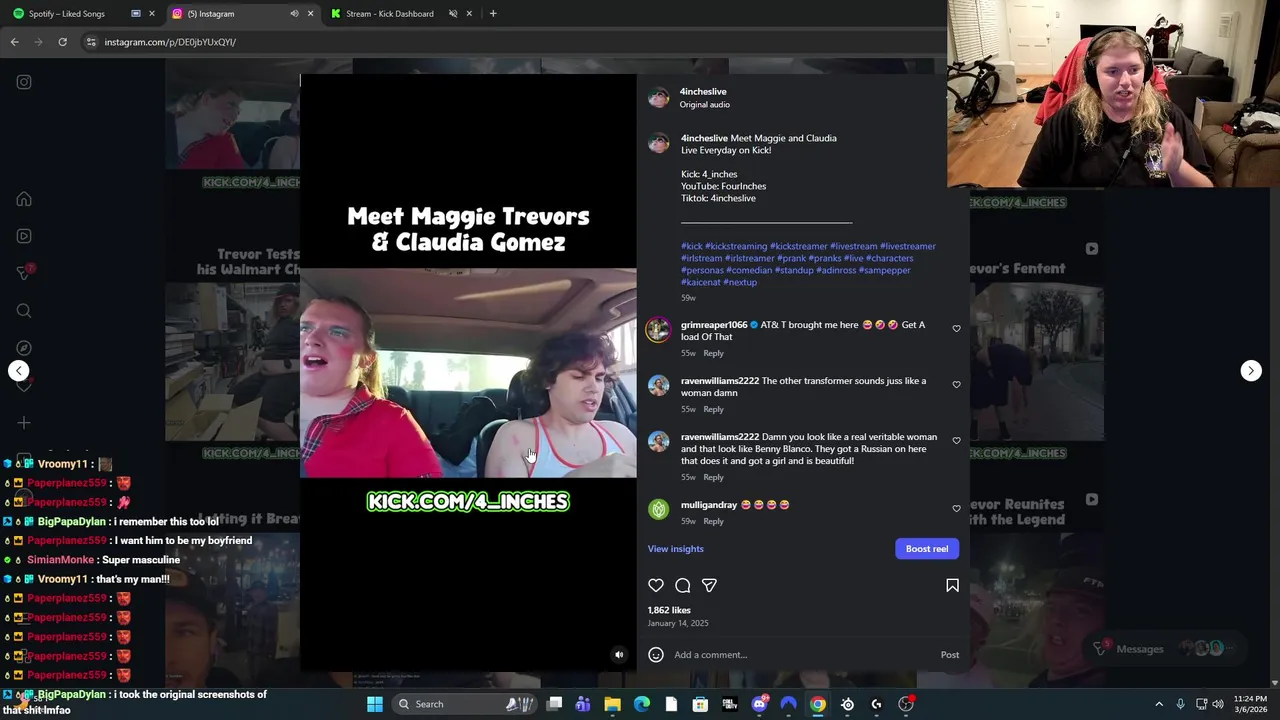View the 1,862 likes list

point(669,610)
